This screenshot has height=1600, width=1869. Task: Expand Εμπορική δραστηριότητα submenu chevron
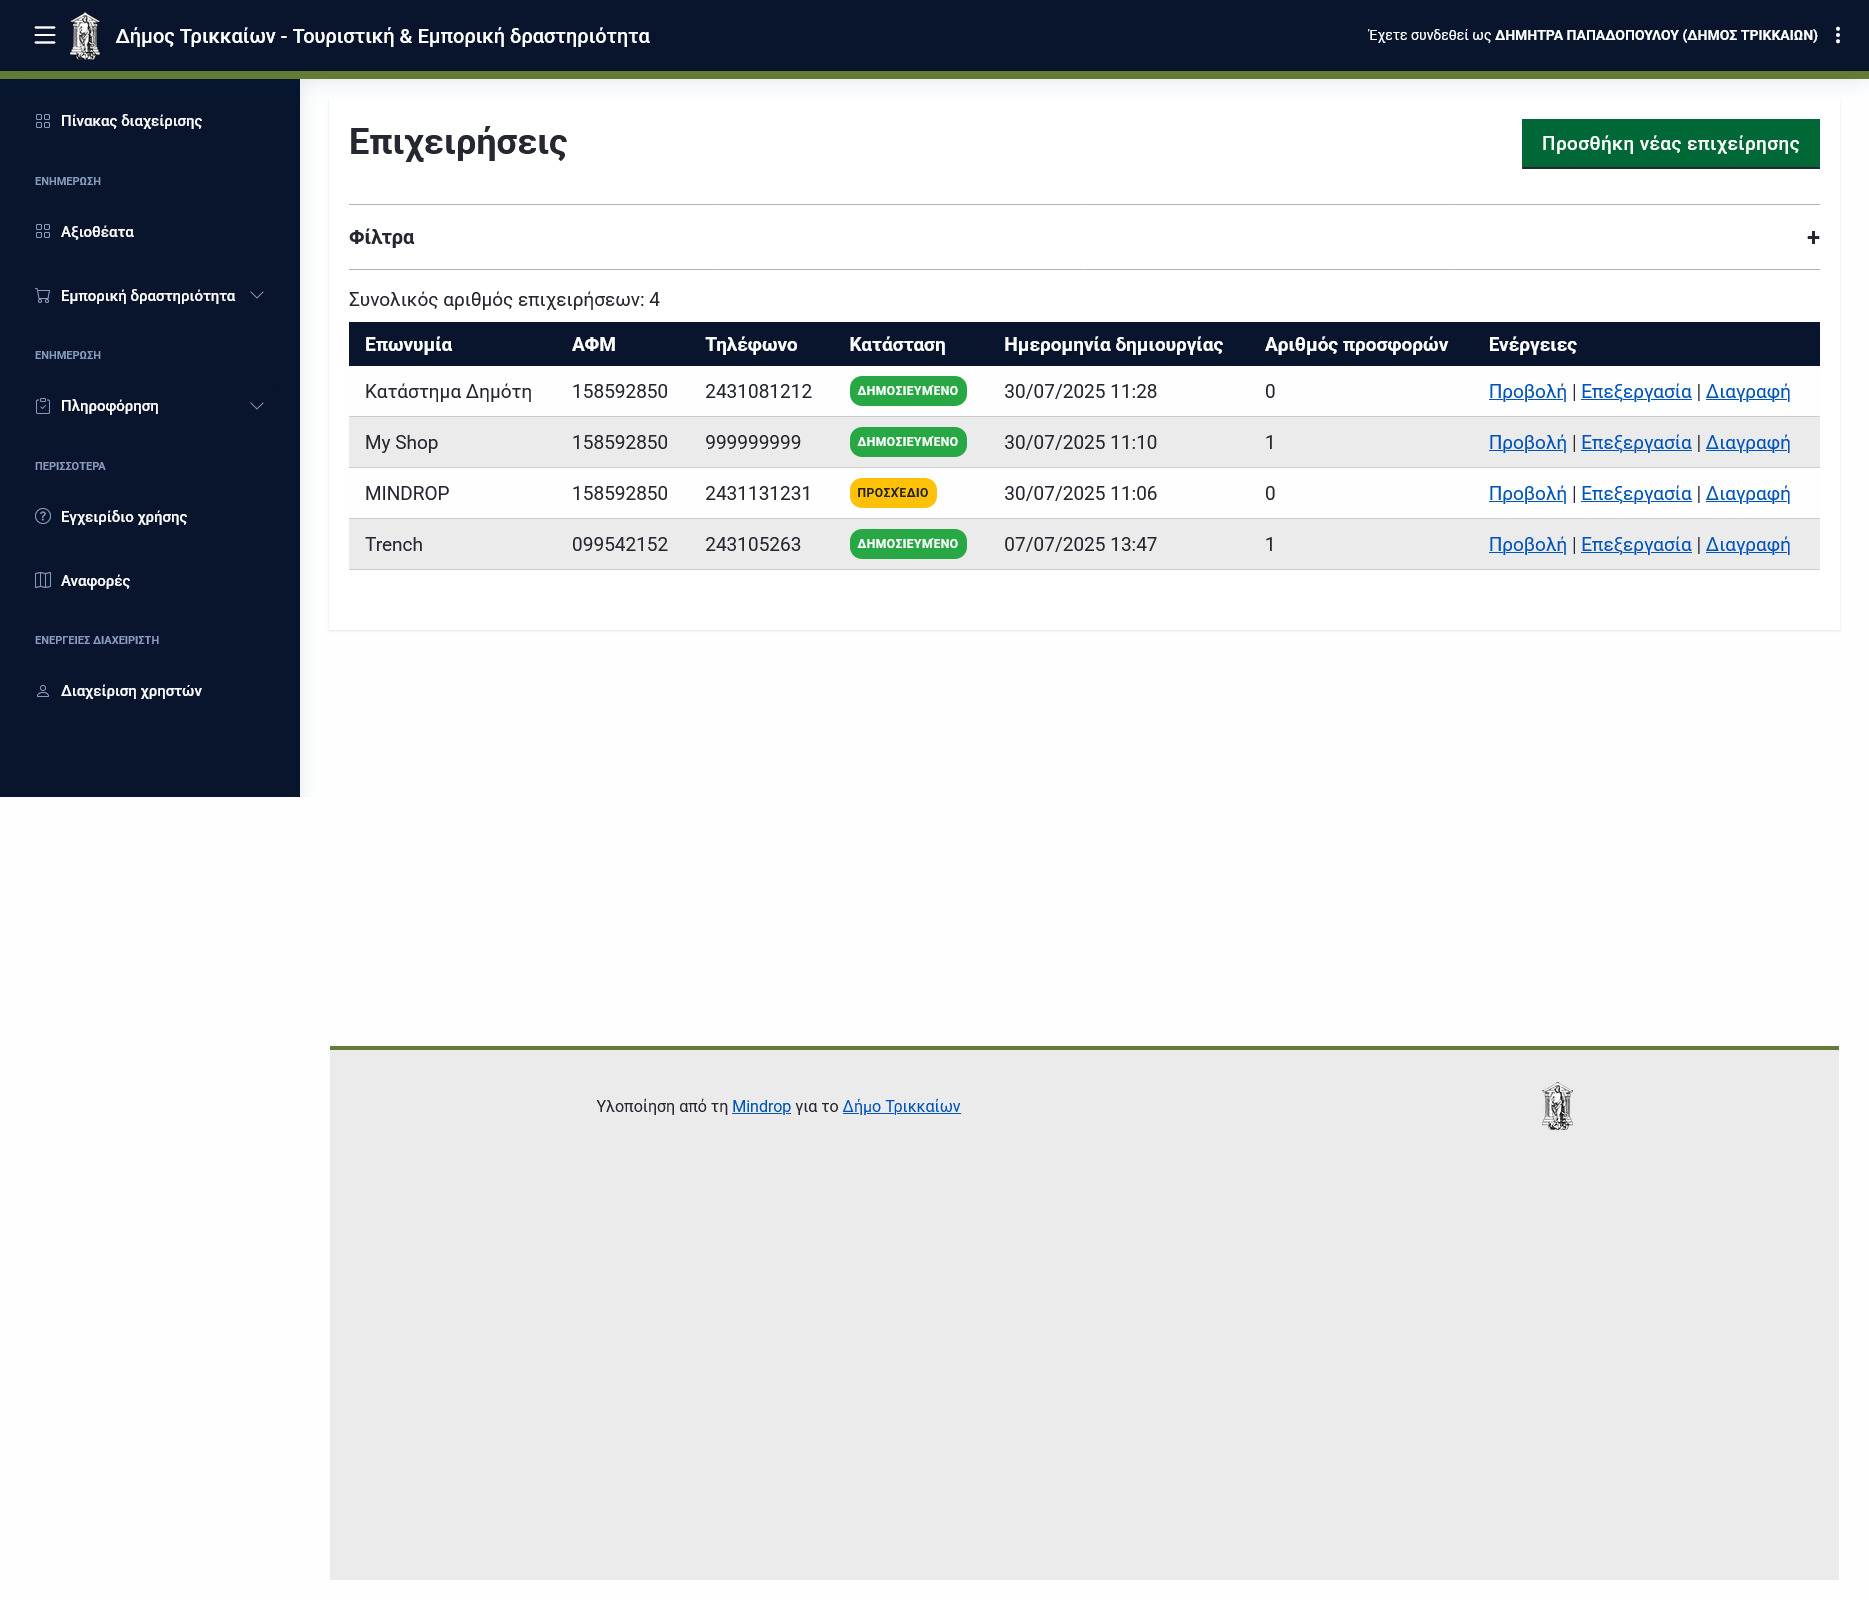[x=257, y=296]
